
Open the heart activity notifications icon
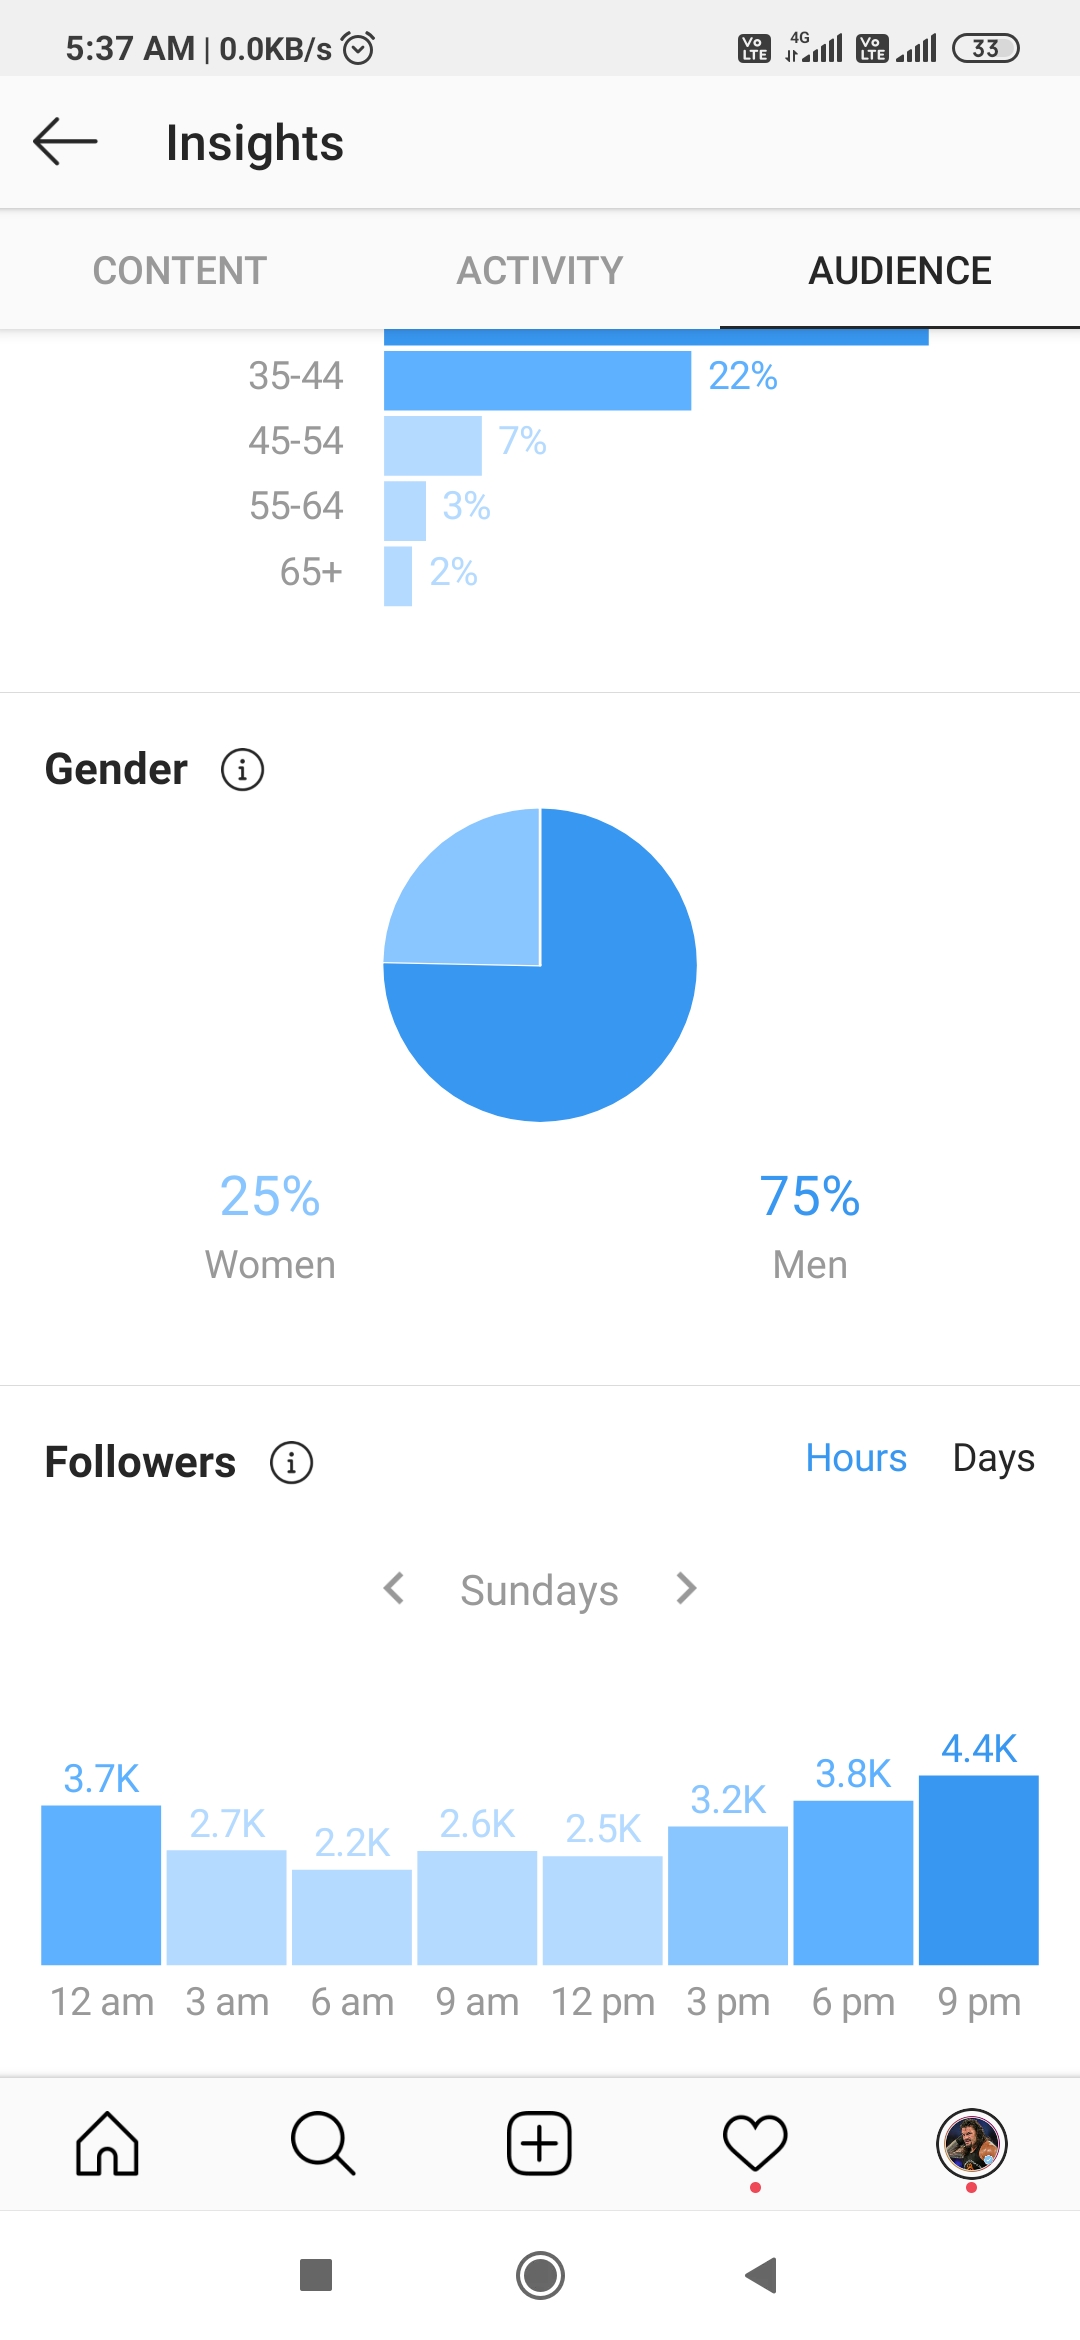(755, 2143)
